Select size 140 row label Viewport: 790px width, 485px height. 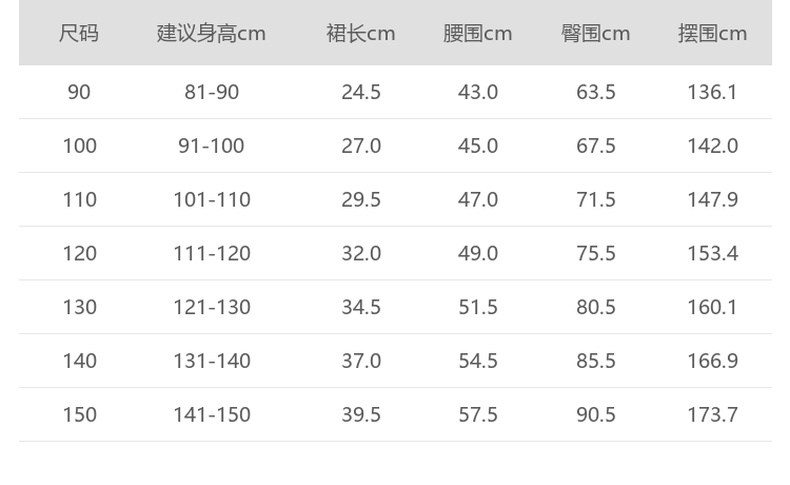pyautogui.click(x=79, y=361)
